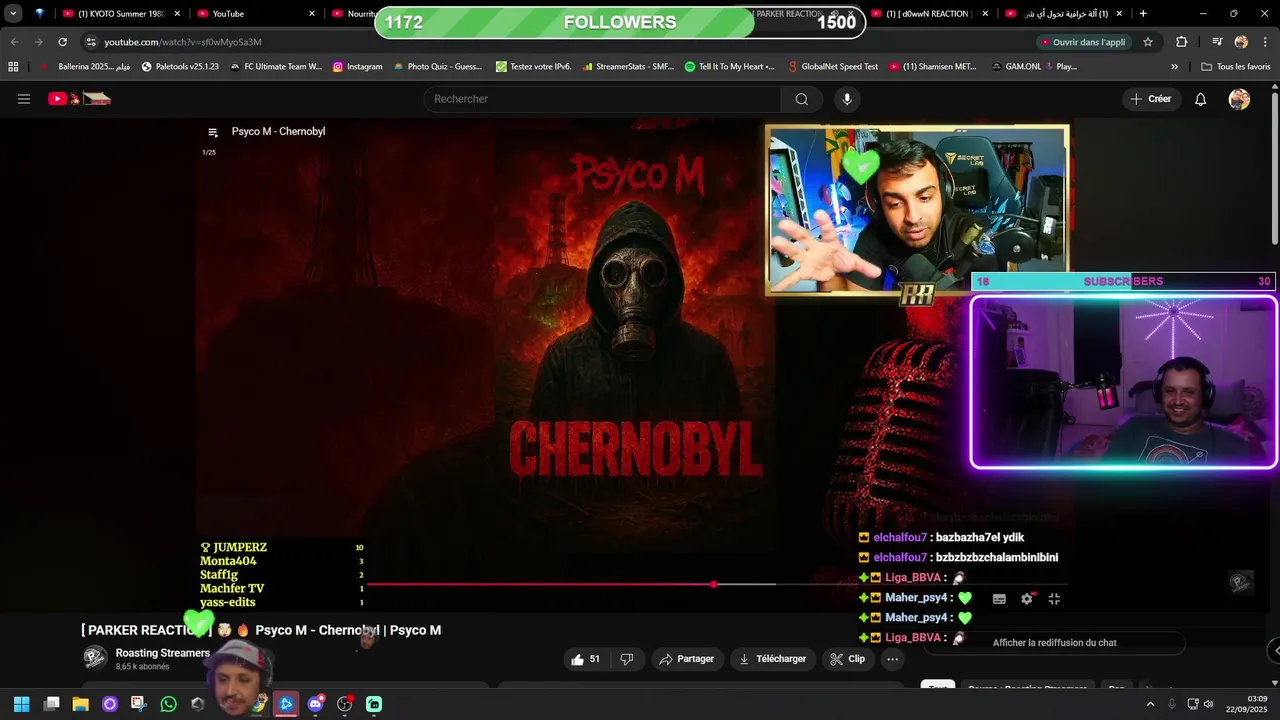Viewport: 1280px width, 720px height.
Task: Switch to the YouTube tab
Action: 255,14
